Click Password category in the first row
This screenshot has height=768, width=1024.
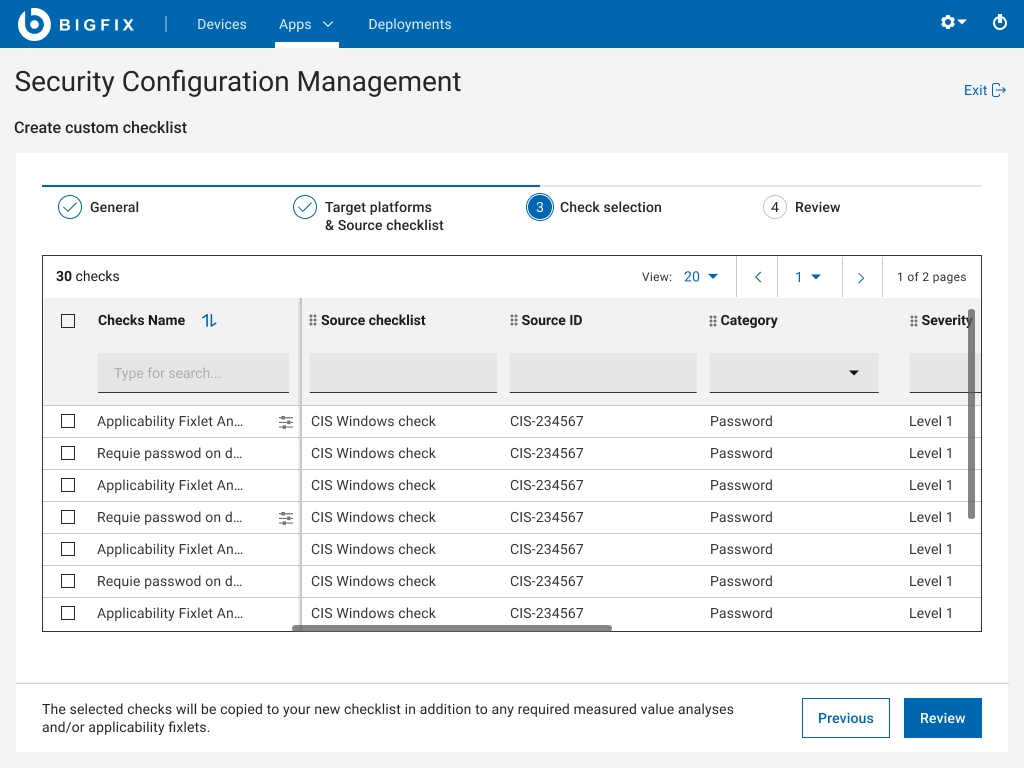pos(741,421)
